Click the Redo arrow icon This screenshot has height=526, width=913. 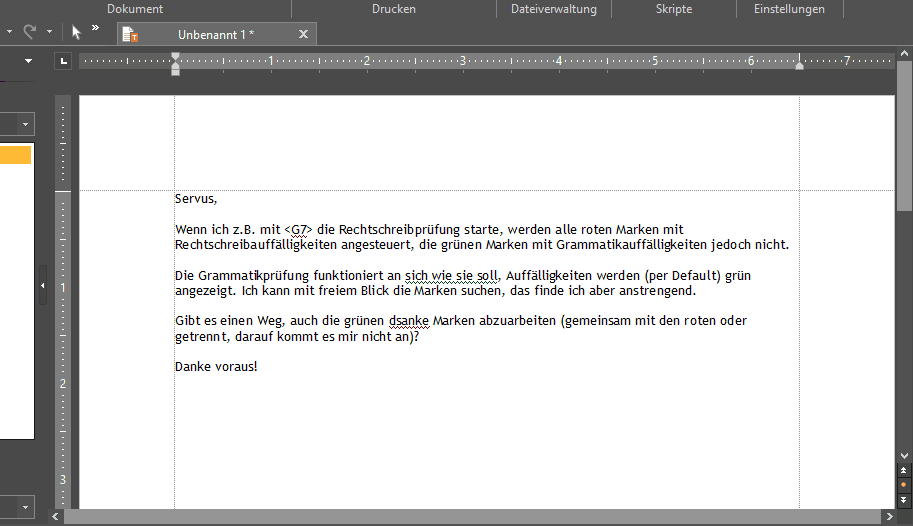pos(30,31)
